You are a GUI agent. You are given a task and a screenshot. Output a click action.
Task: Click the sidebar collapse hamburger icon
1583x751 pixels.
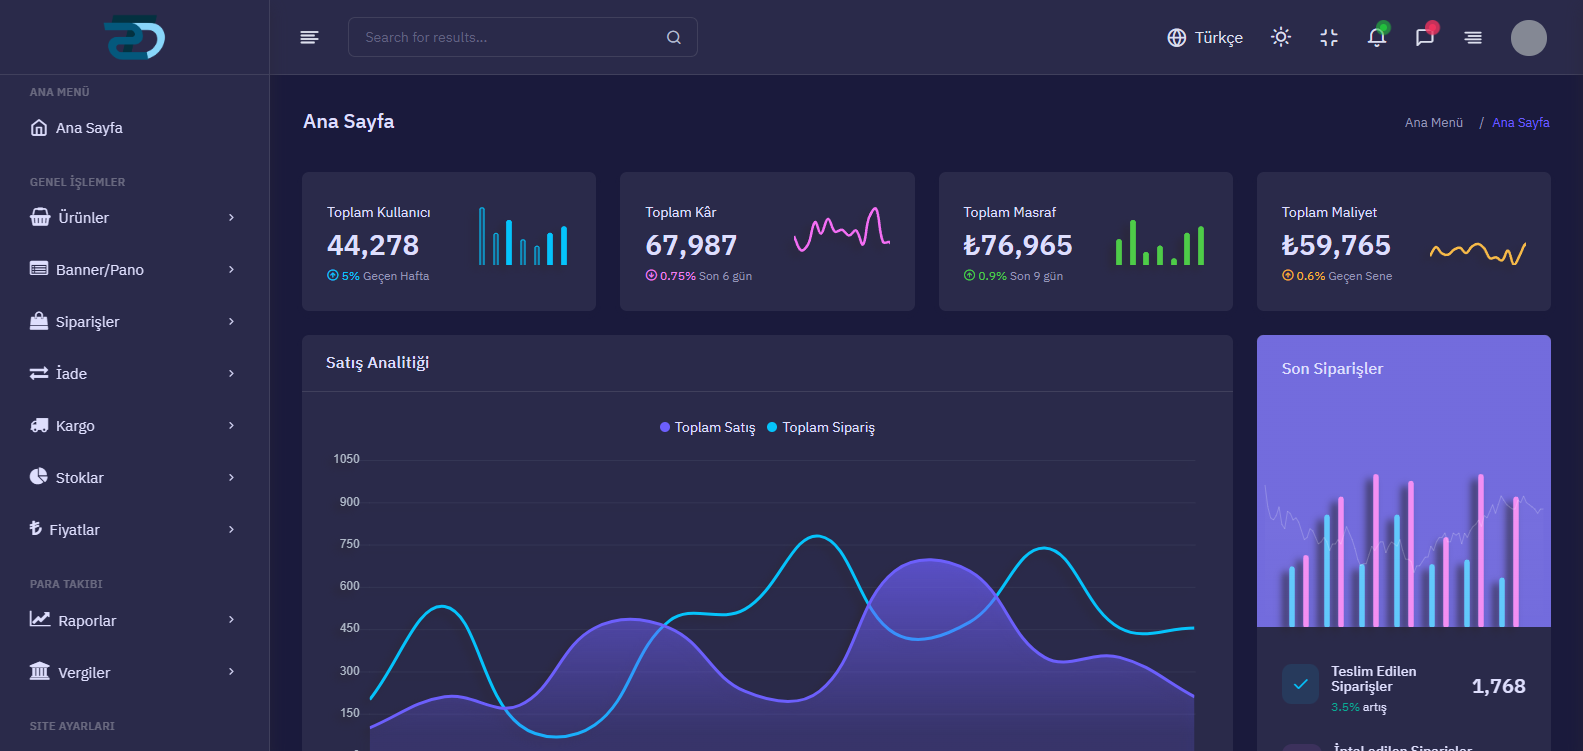pyautogui.click(x=309, y=37)
